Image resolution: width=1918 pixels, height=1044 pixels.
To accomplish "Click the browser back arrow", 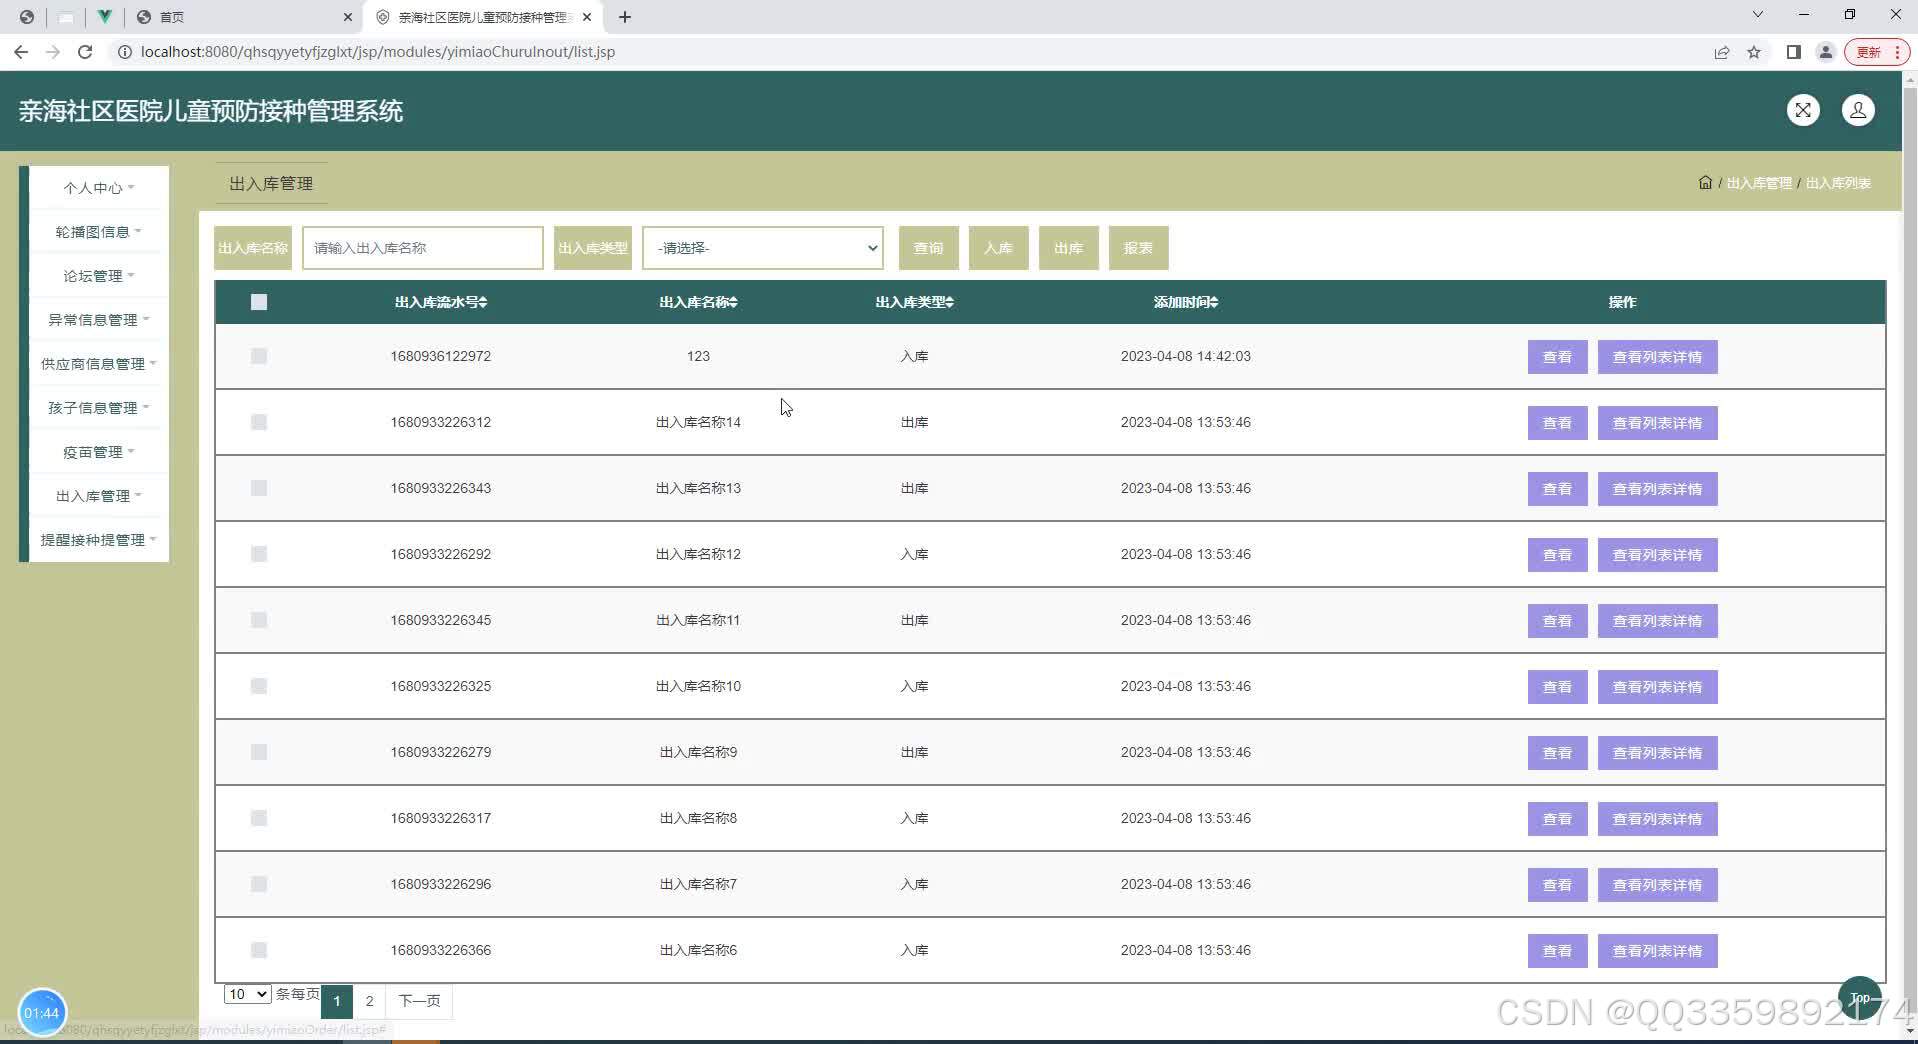I will 21,52.
